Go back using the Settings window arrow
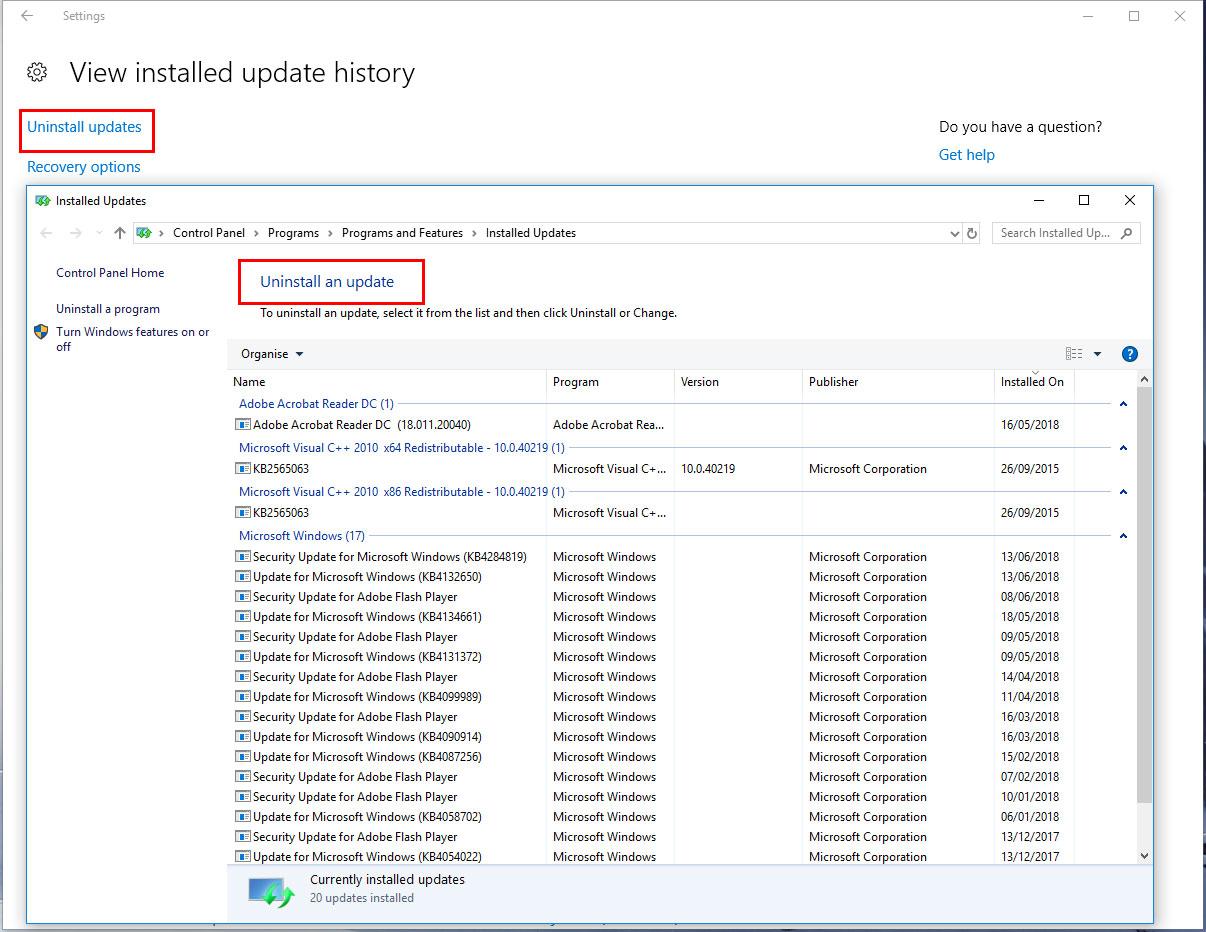 pos(27,16)
